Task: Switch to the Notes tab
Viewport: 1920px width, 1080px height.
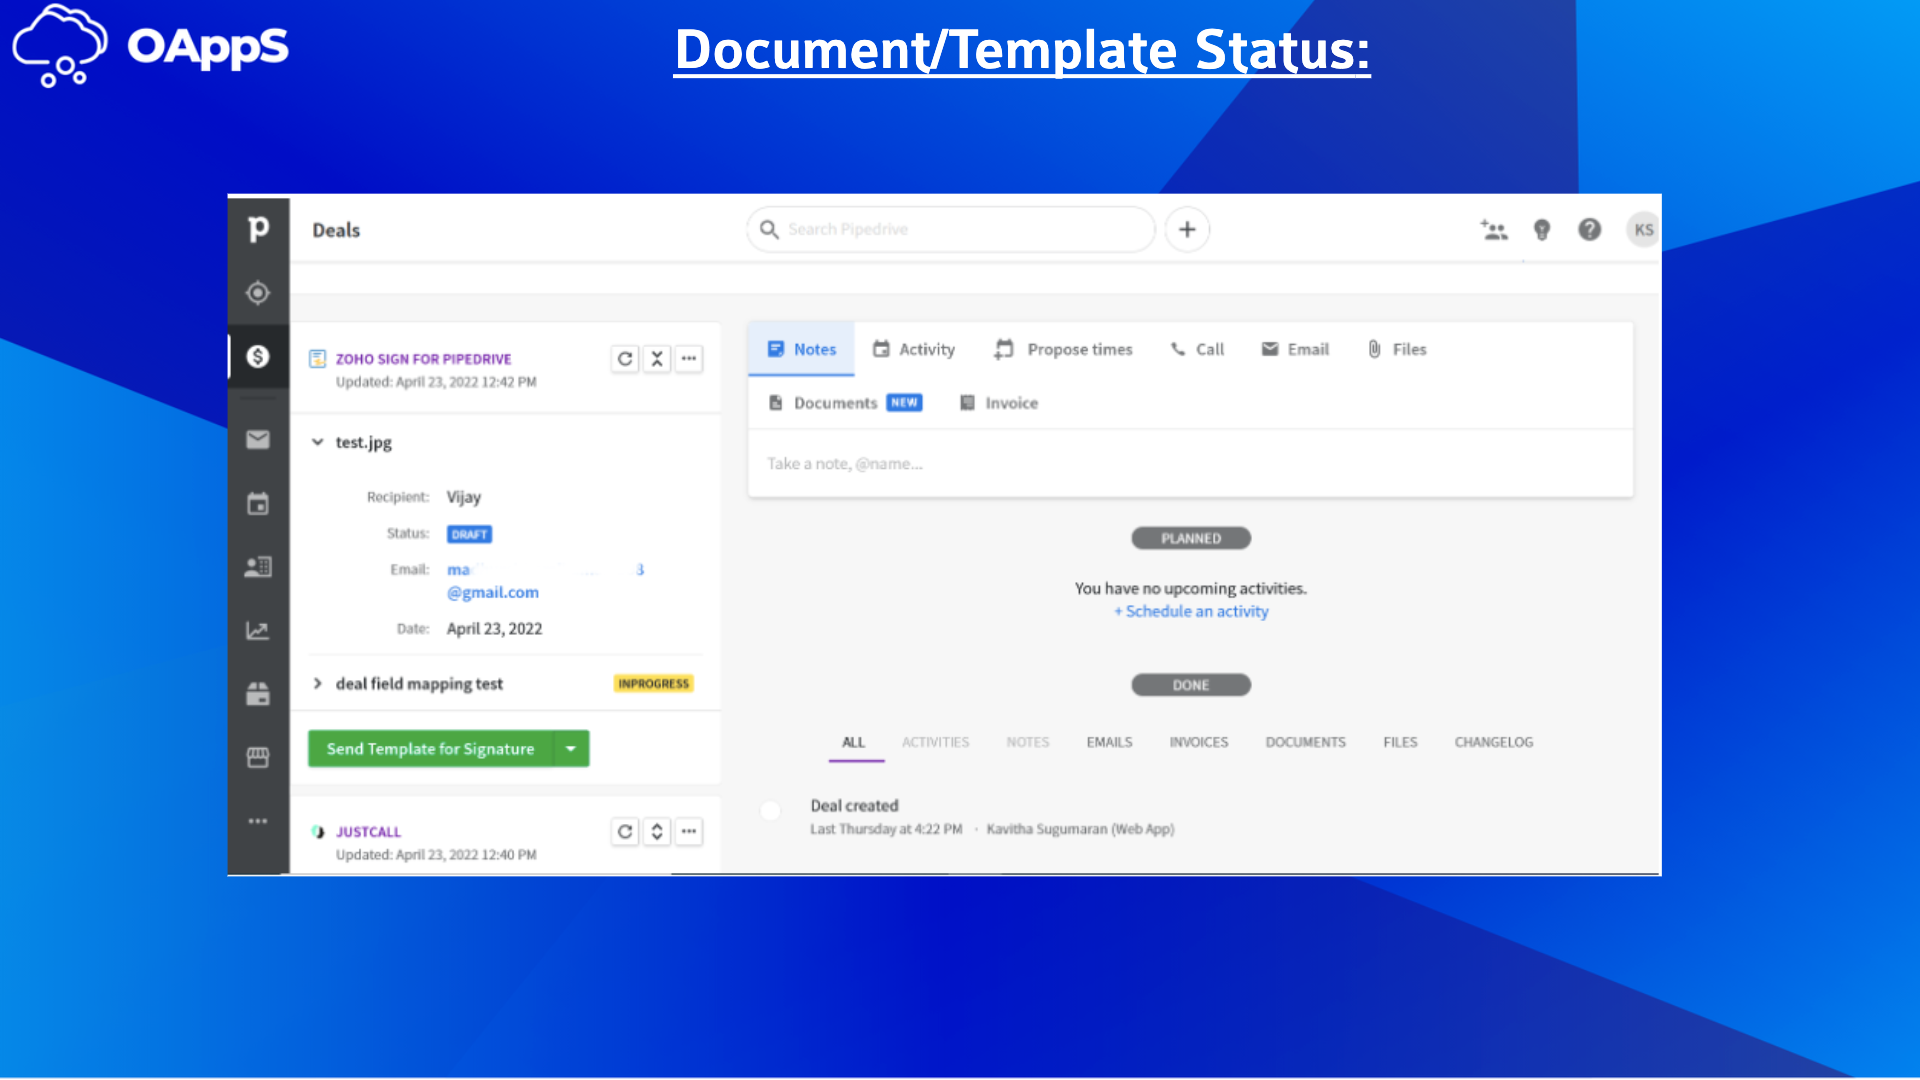Action: [x=802, y=349]
